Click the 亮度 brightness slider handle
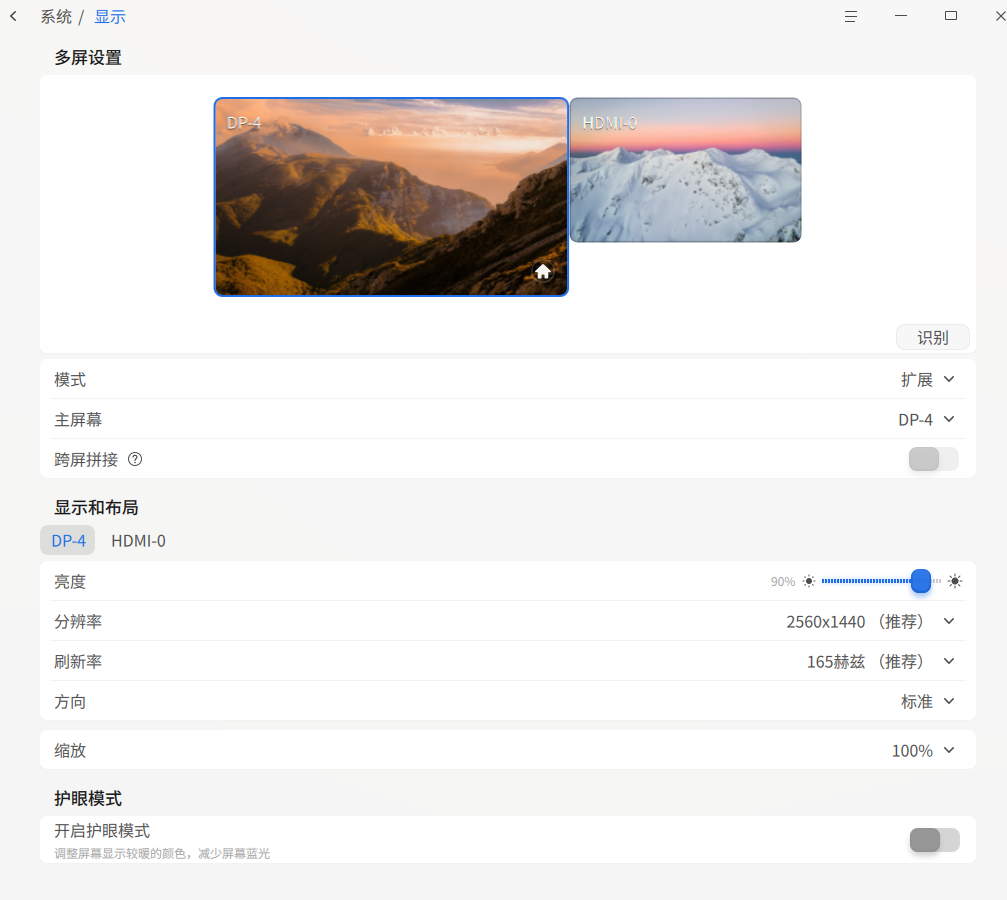Viewport: 1007px width, 900px height. tap(920, 581)
